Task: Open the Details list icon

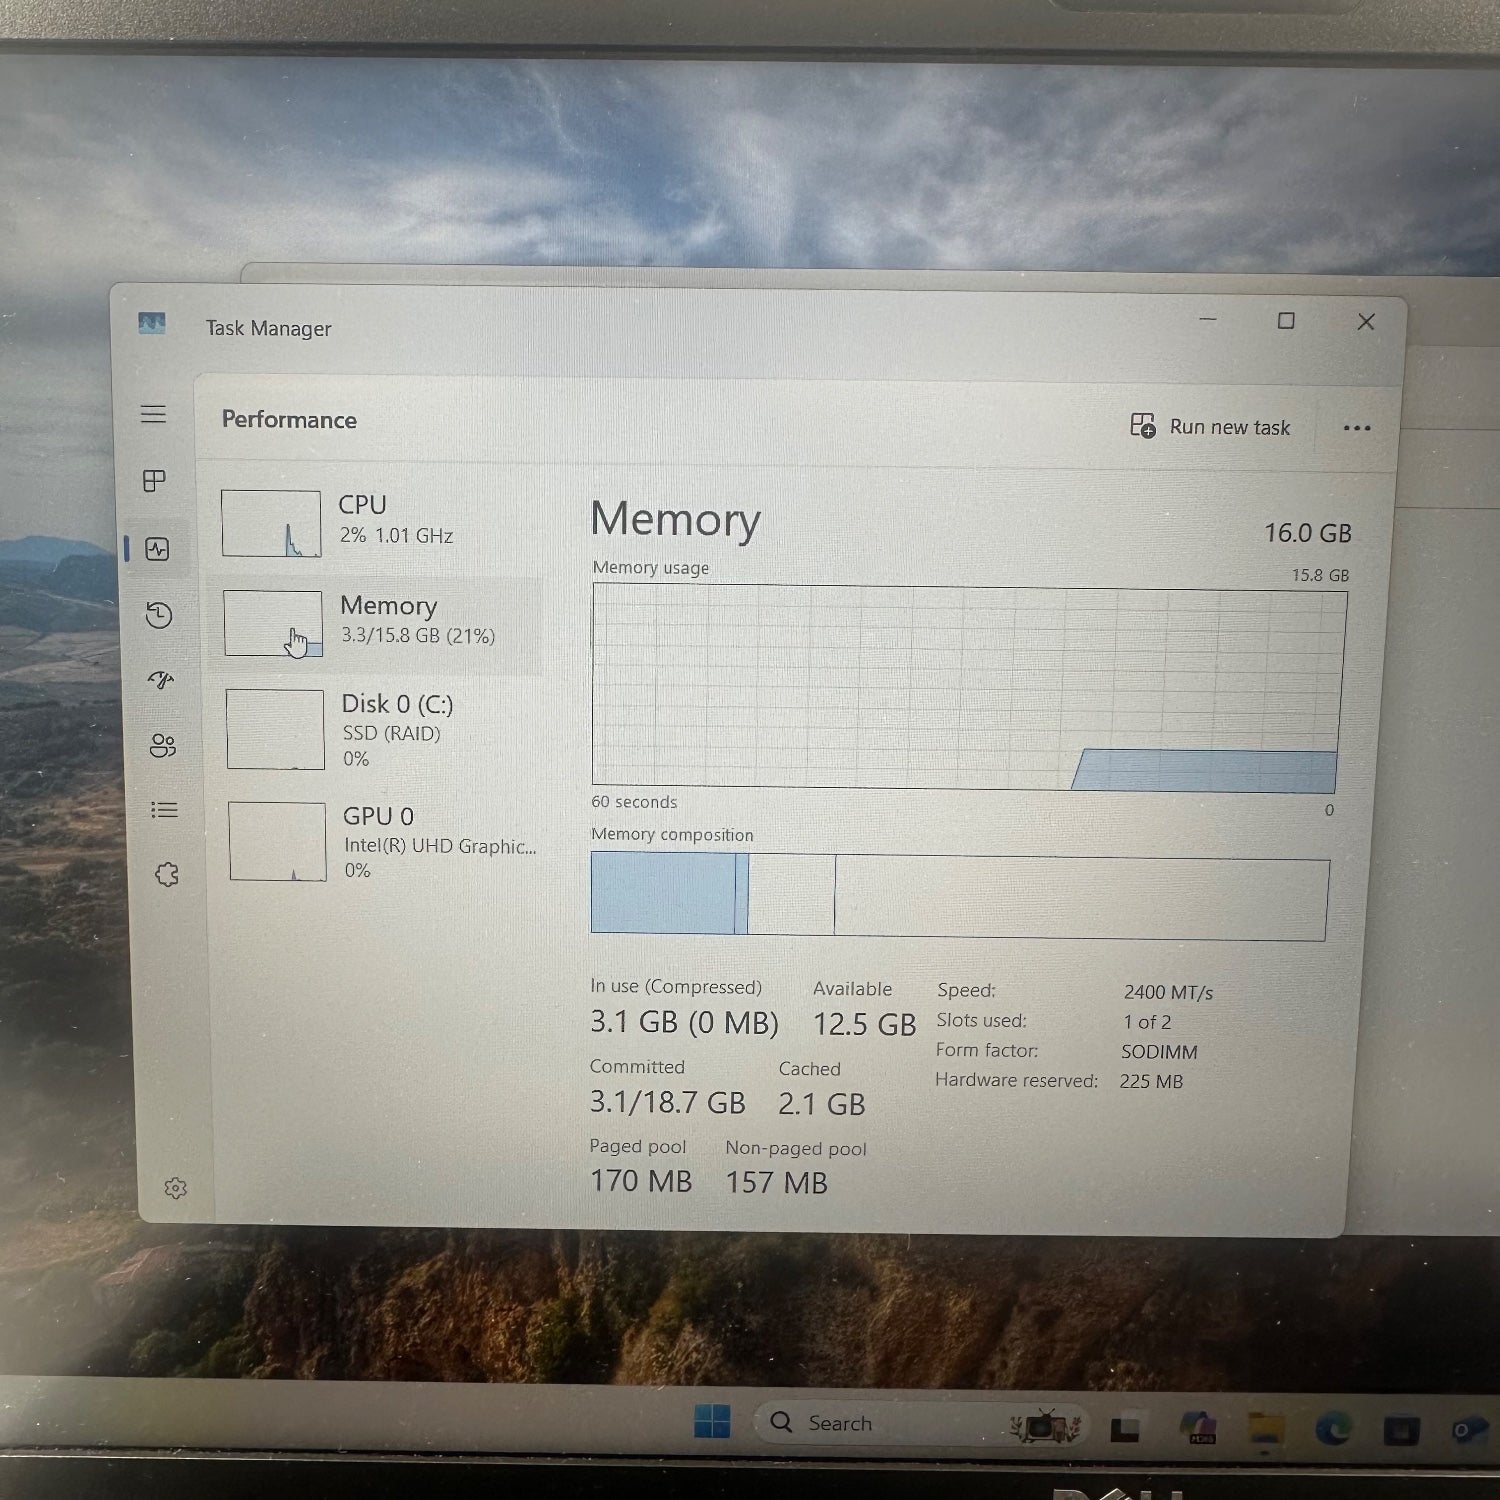Action: (x=164, y=810)
